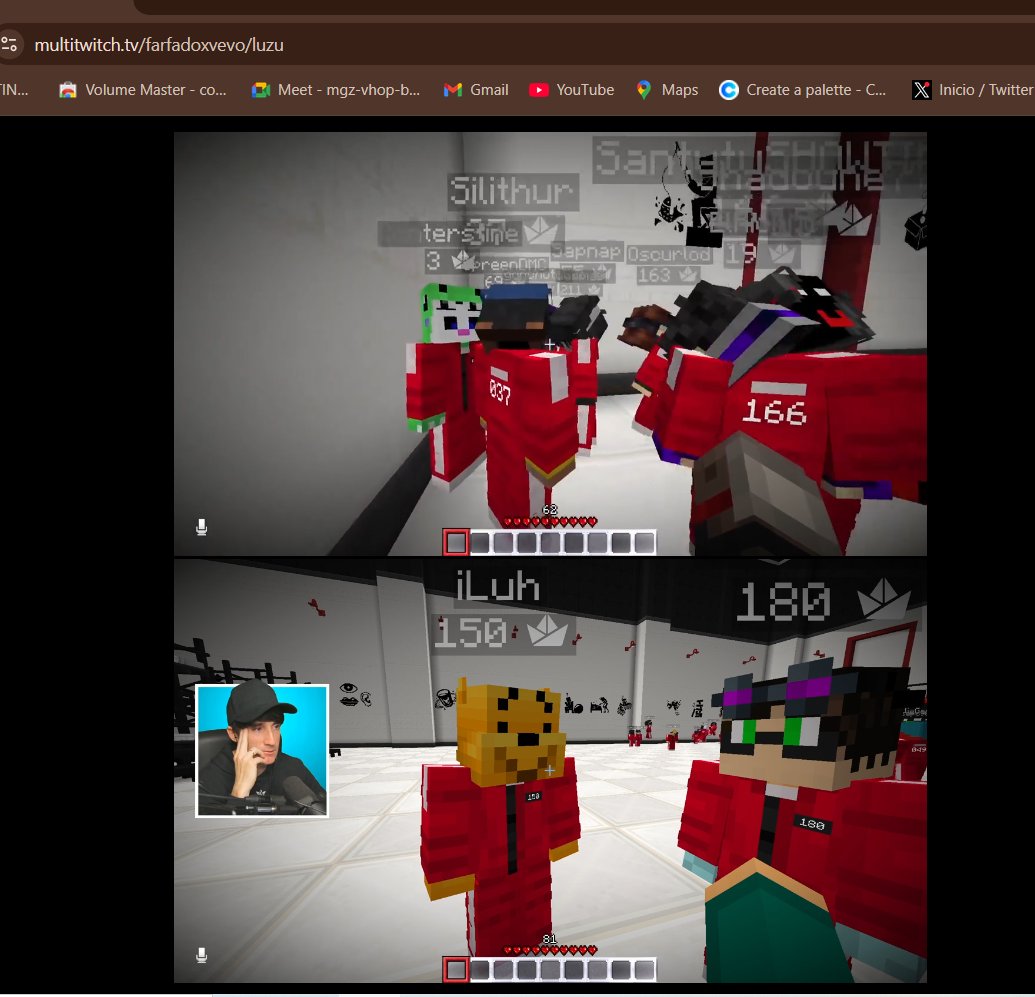The image size is (1035, 997).
Task: Click the streamer webcam overlay in bottom stream
Action: click(x=262, y=751)
